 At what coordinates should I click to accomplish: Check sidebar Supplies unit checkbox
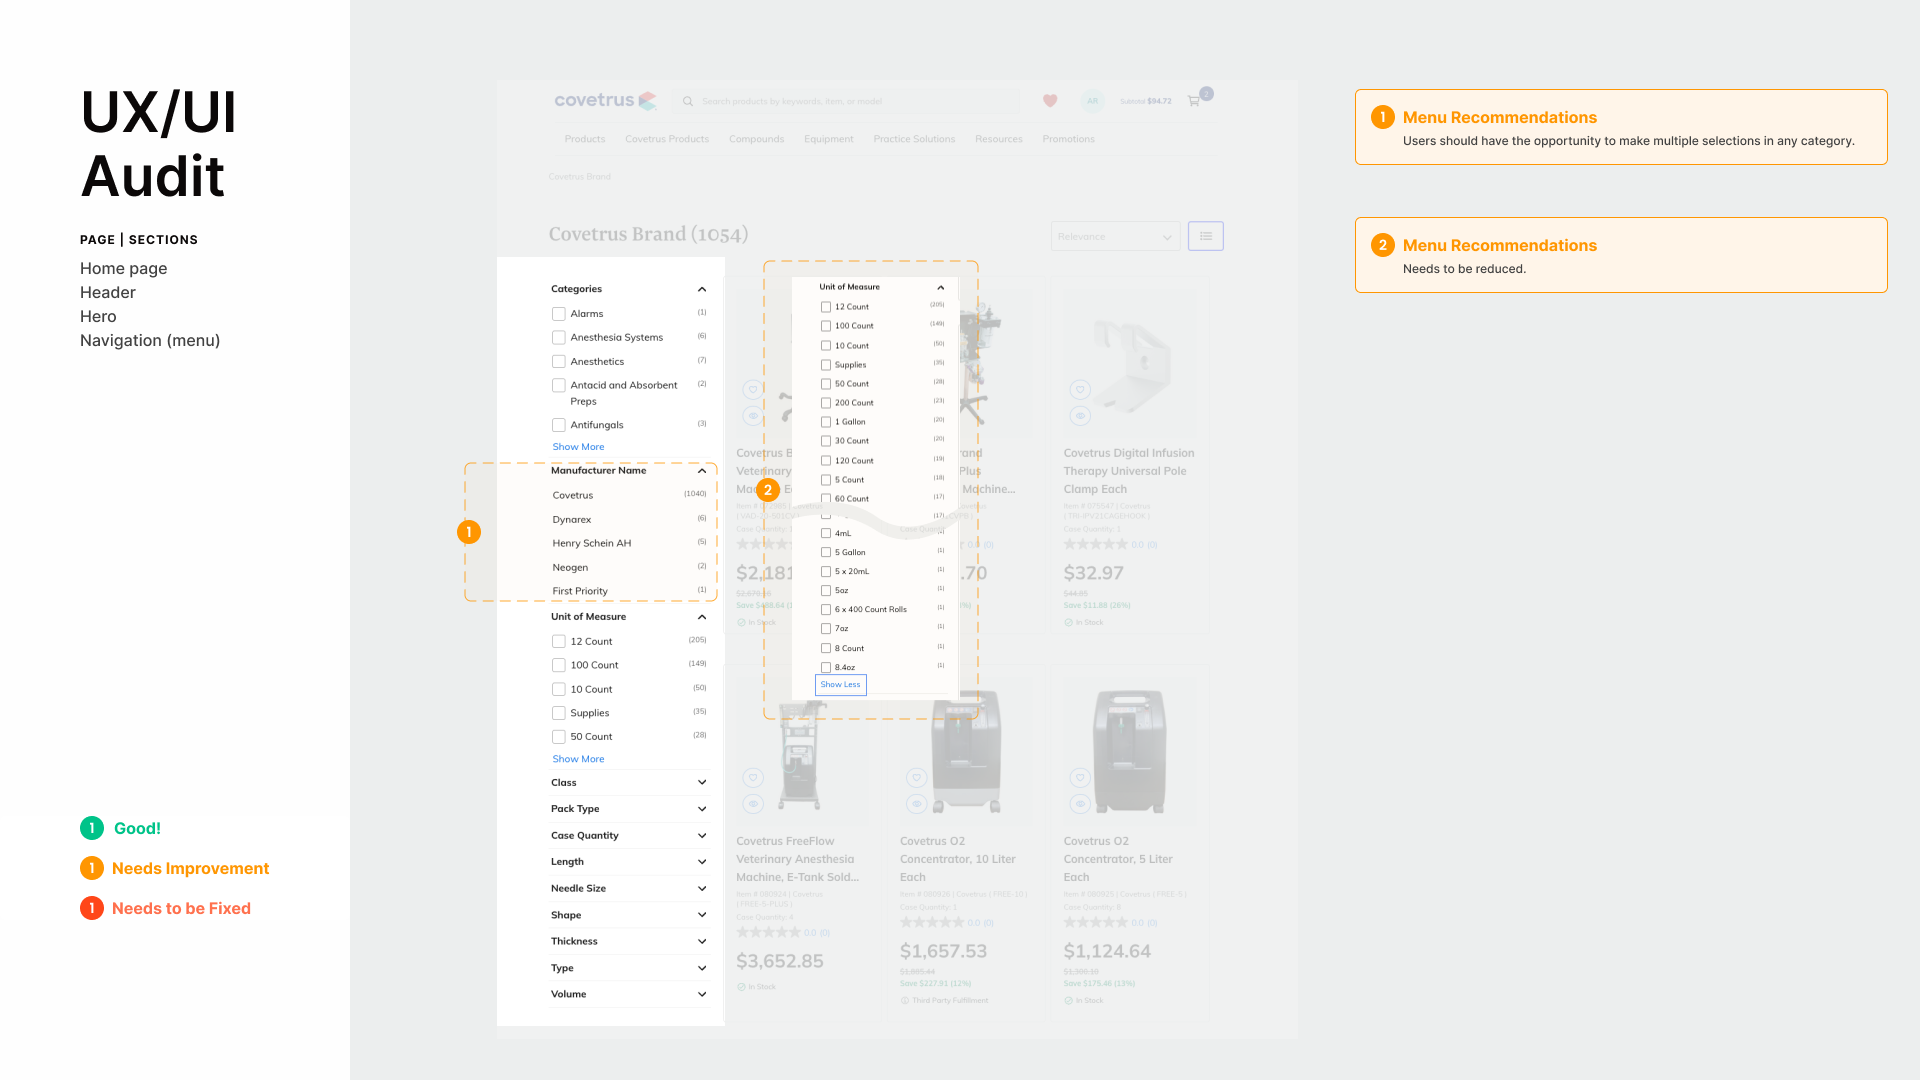point(559,713)
